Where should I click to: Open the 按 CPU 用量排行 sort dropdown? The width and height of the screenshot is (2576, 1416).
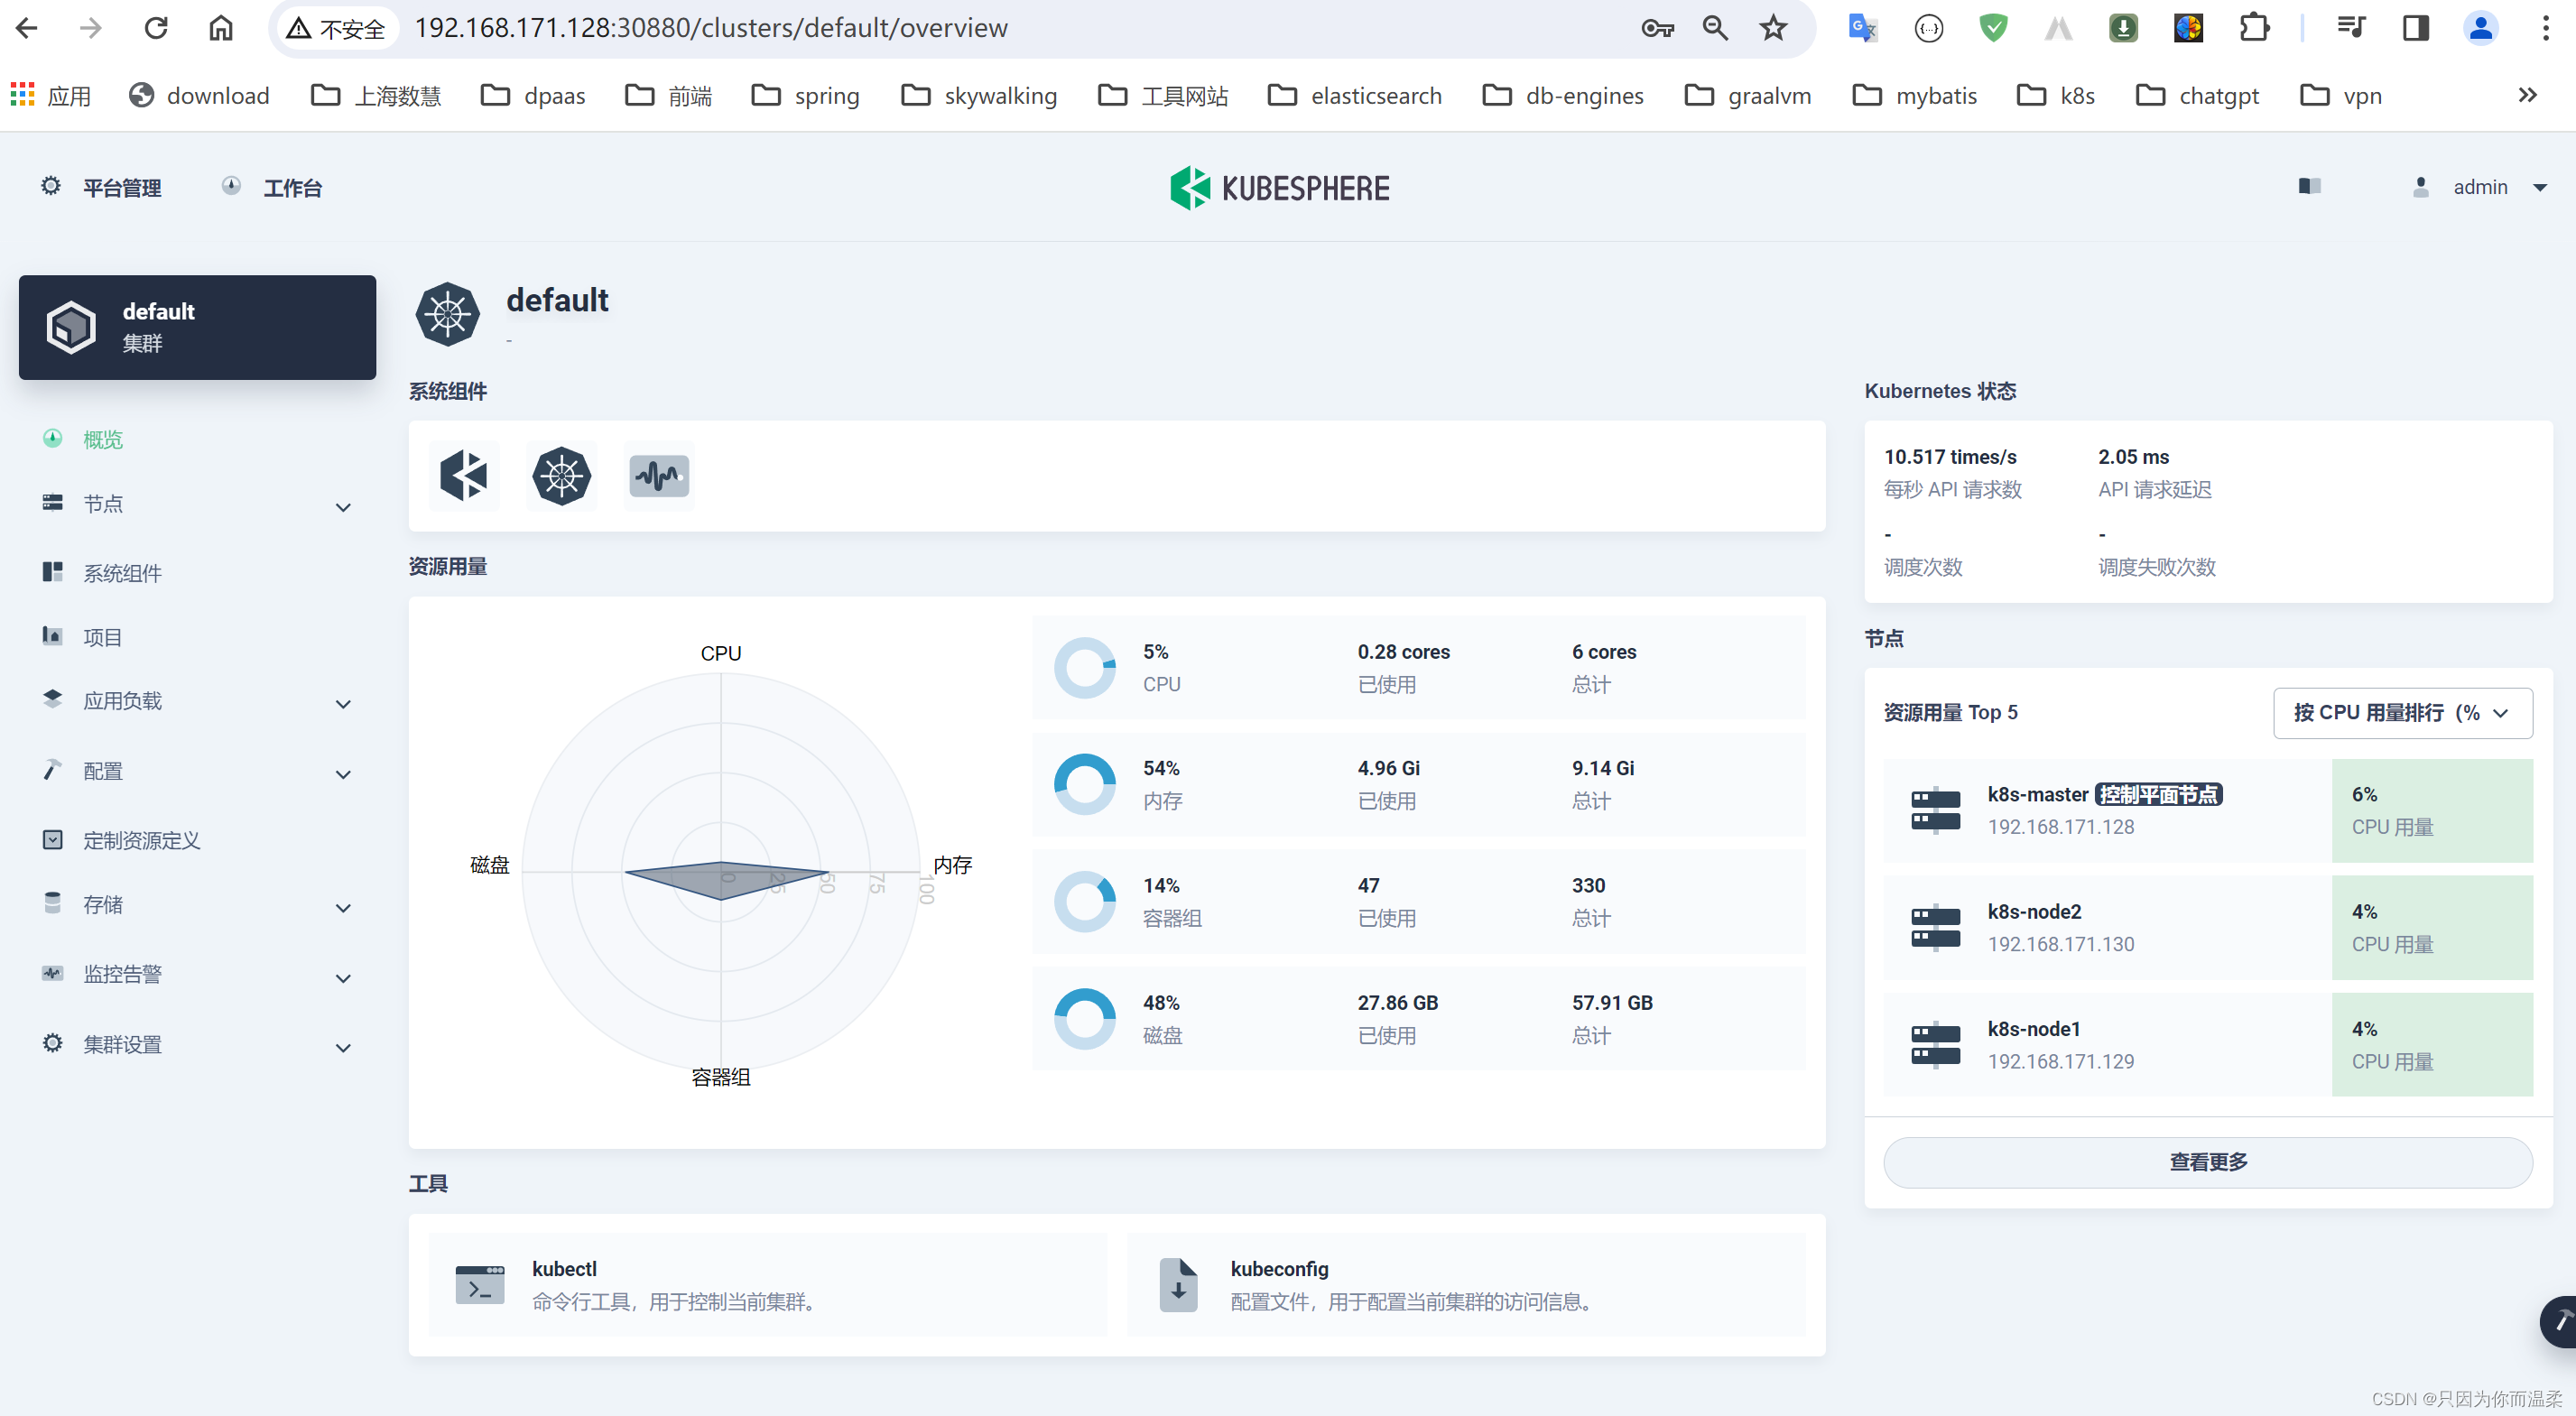[2402, 712]
